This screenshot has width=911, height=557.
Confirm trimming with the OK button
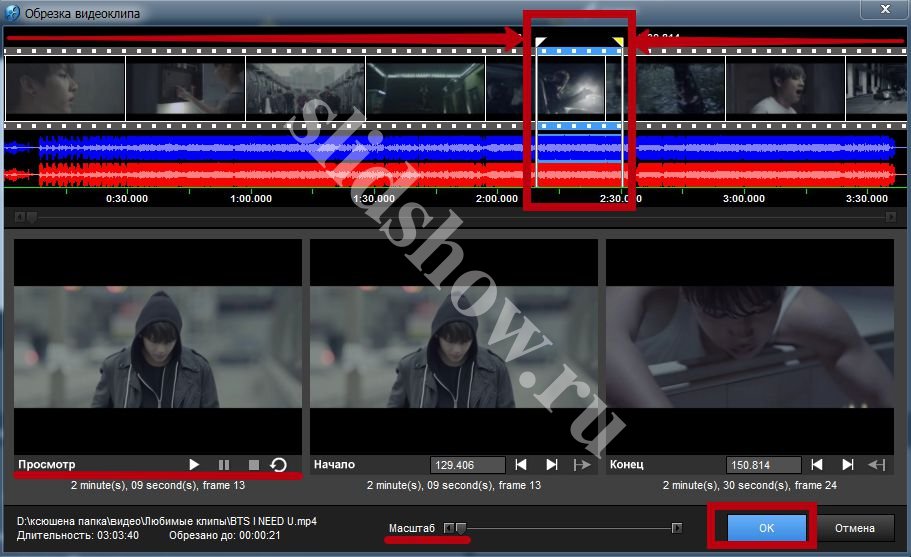[767, 528]
